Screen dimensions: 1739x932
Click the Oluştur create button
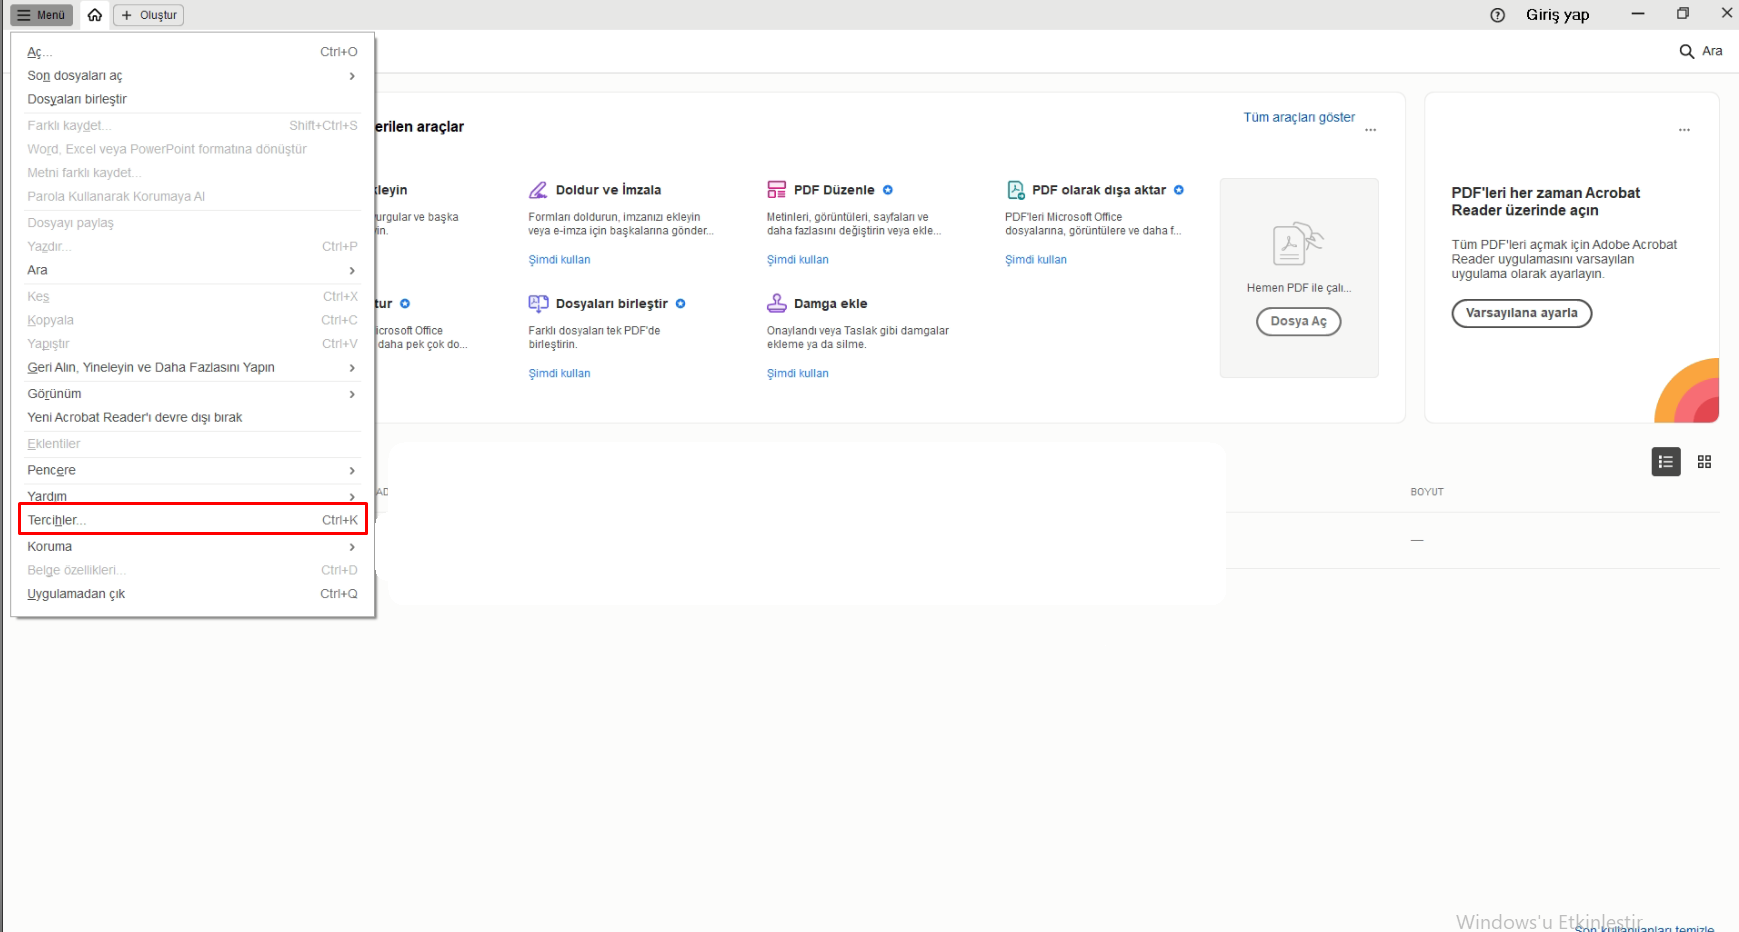pyautogui.click(x=148, y=15)
